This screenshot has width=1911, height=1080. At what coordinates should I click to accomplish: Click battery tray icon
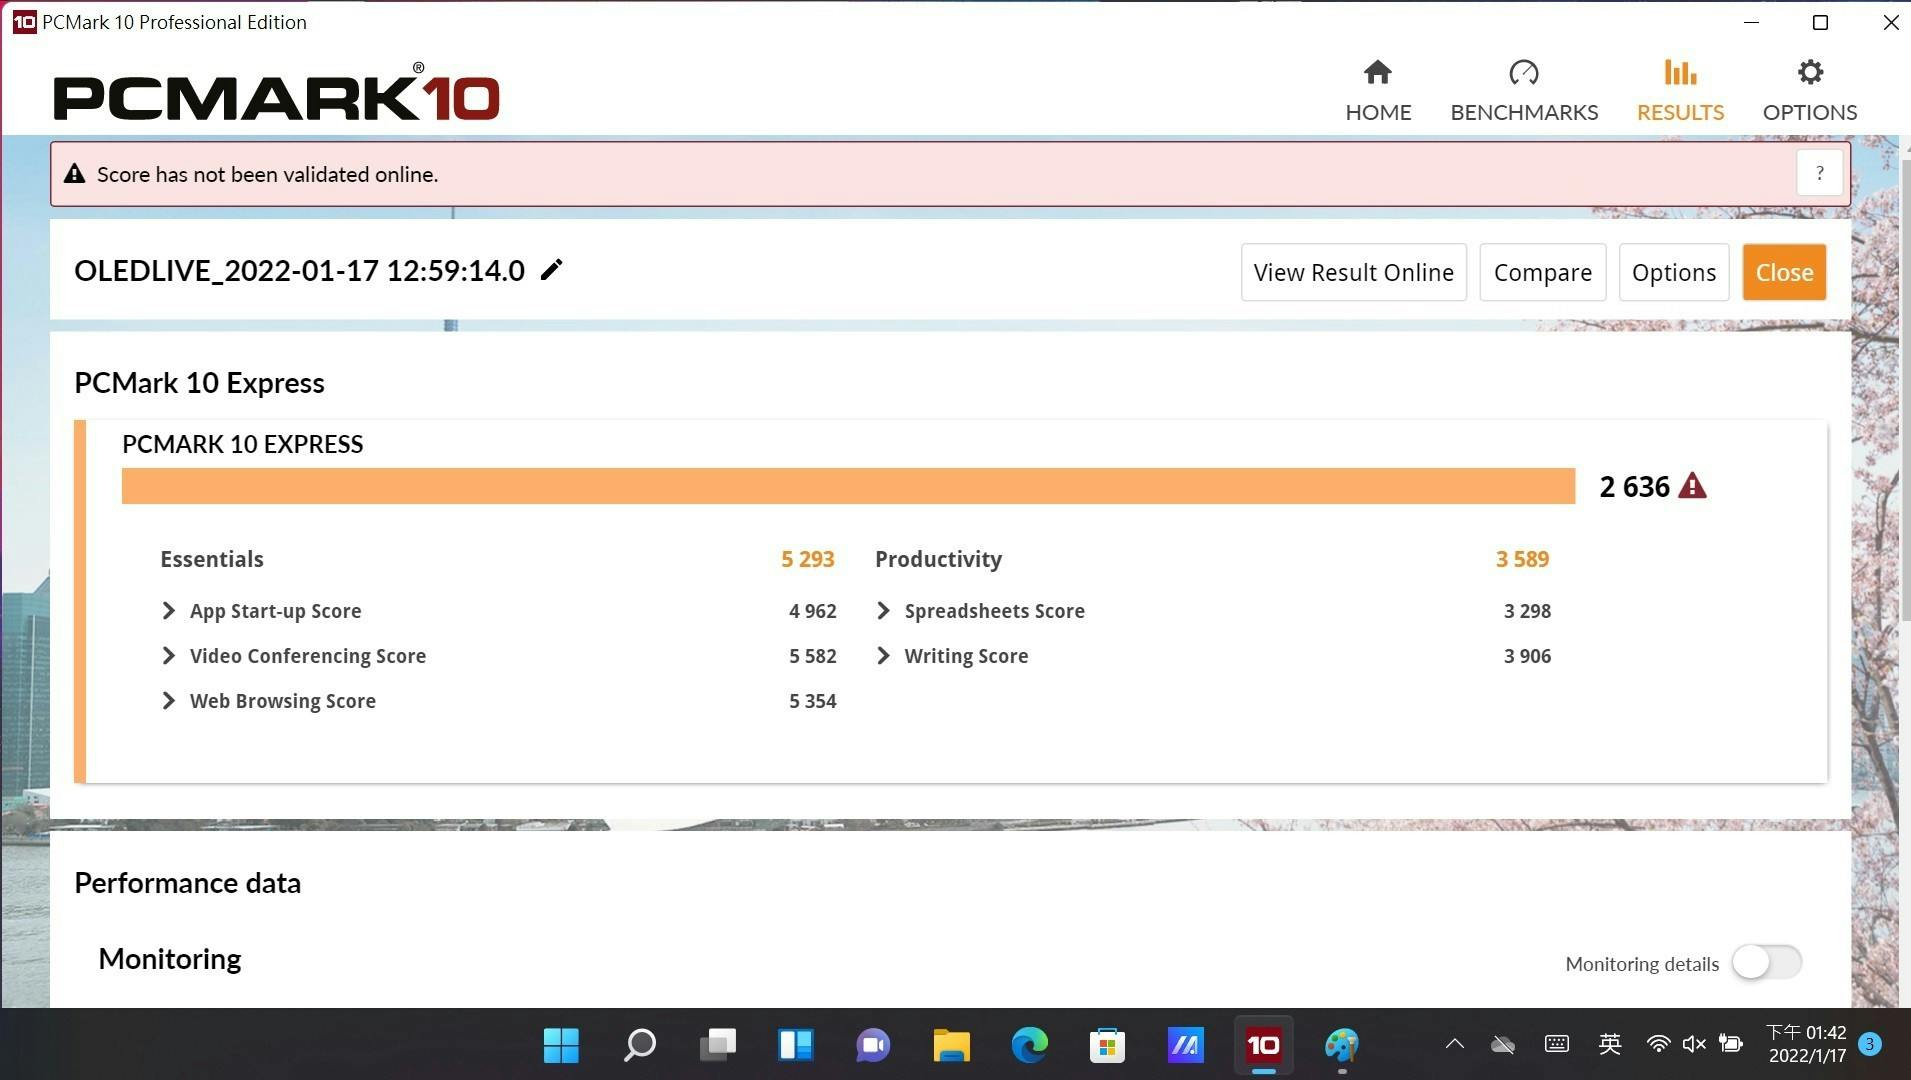[x=1731, y=1044]
